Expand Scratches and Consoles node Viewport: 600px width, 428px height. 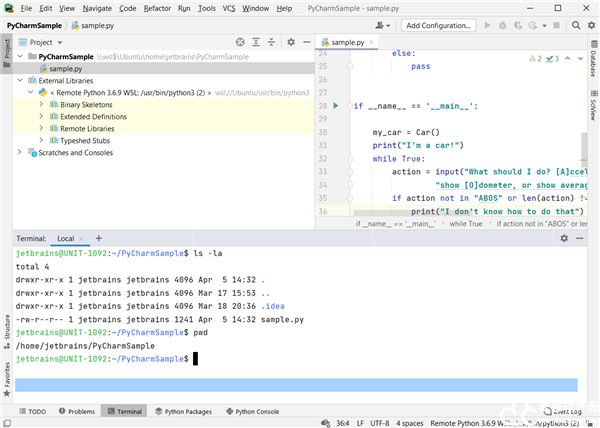pyautogui.click(x=20, y=152)
